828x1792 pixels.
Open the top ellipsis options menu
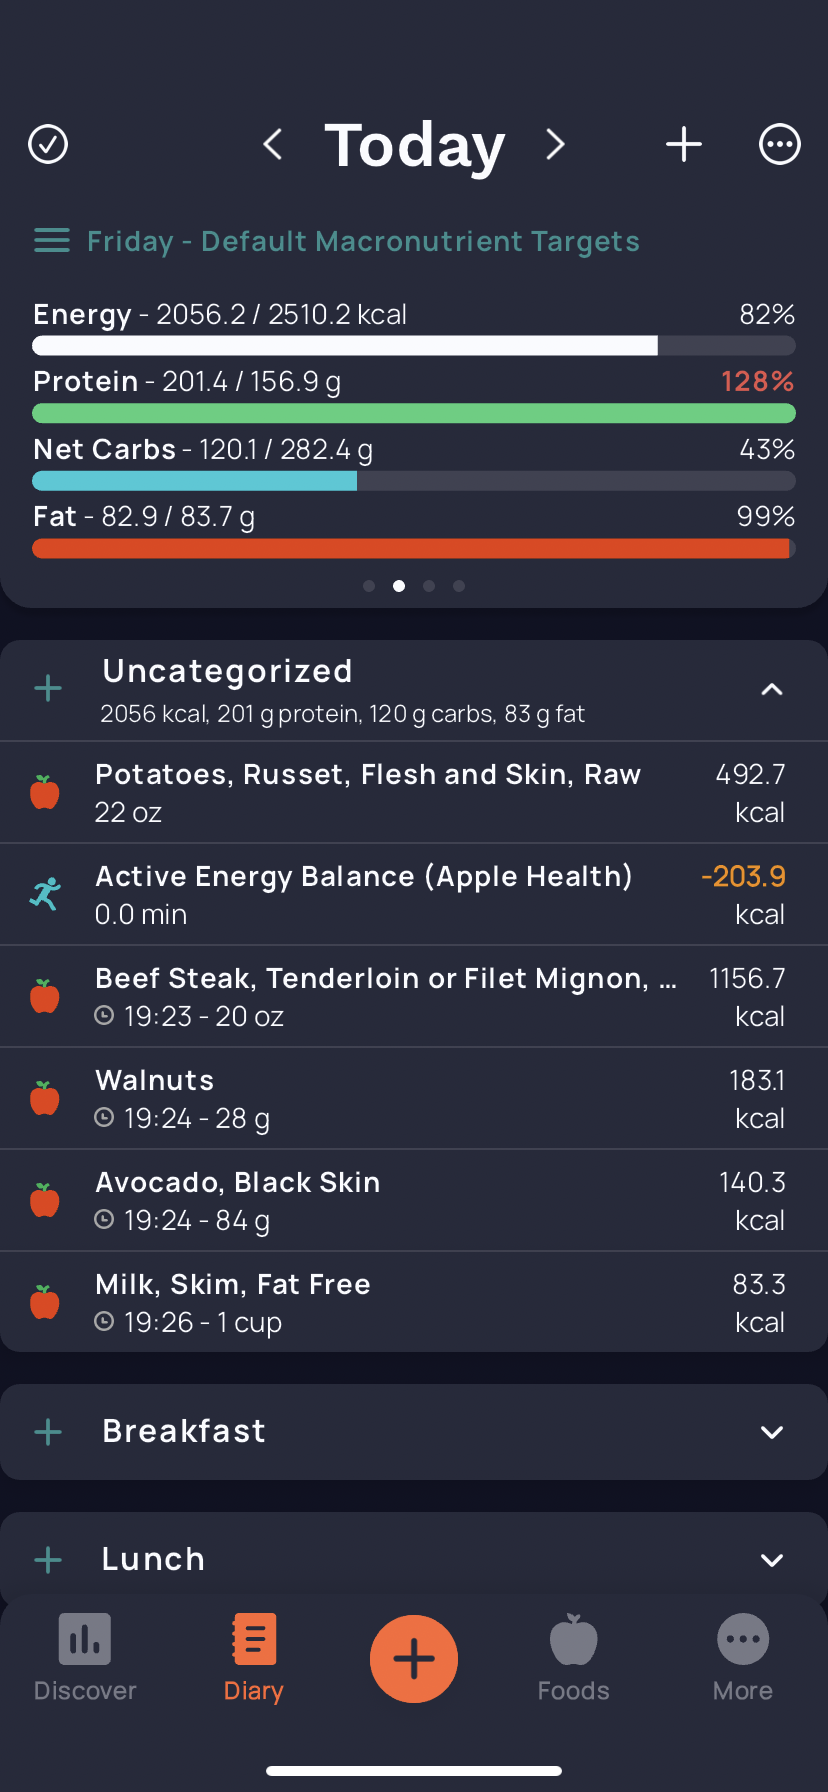pos(780,144)
